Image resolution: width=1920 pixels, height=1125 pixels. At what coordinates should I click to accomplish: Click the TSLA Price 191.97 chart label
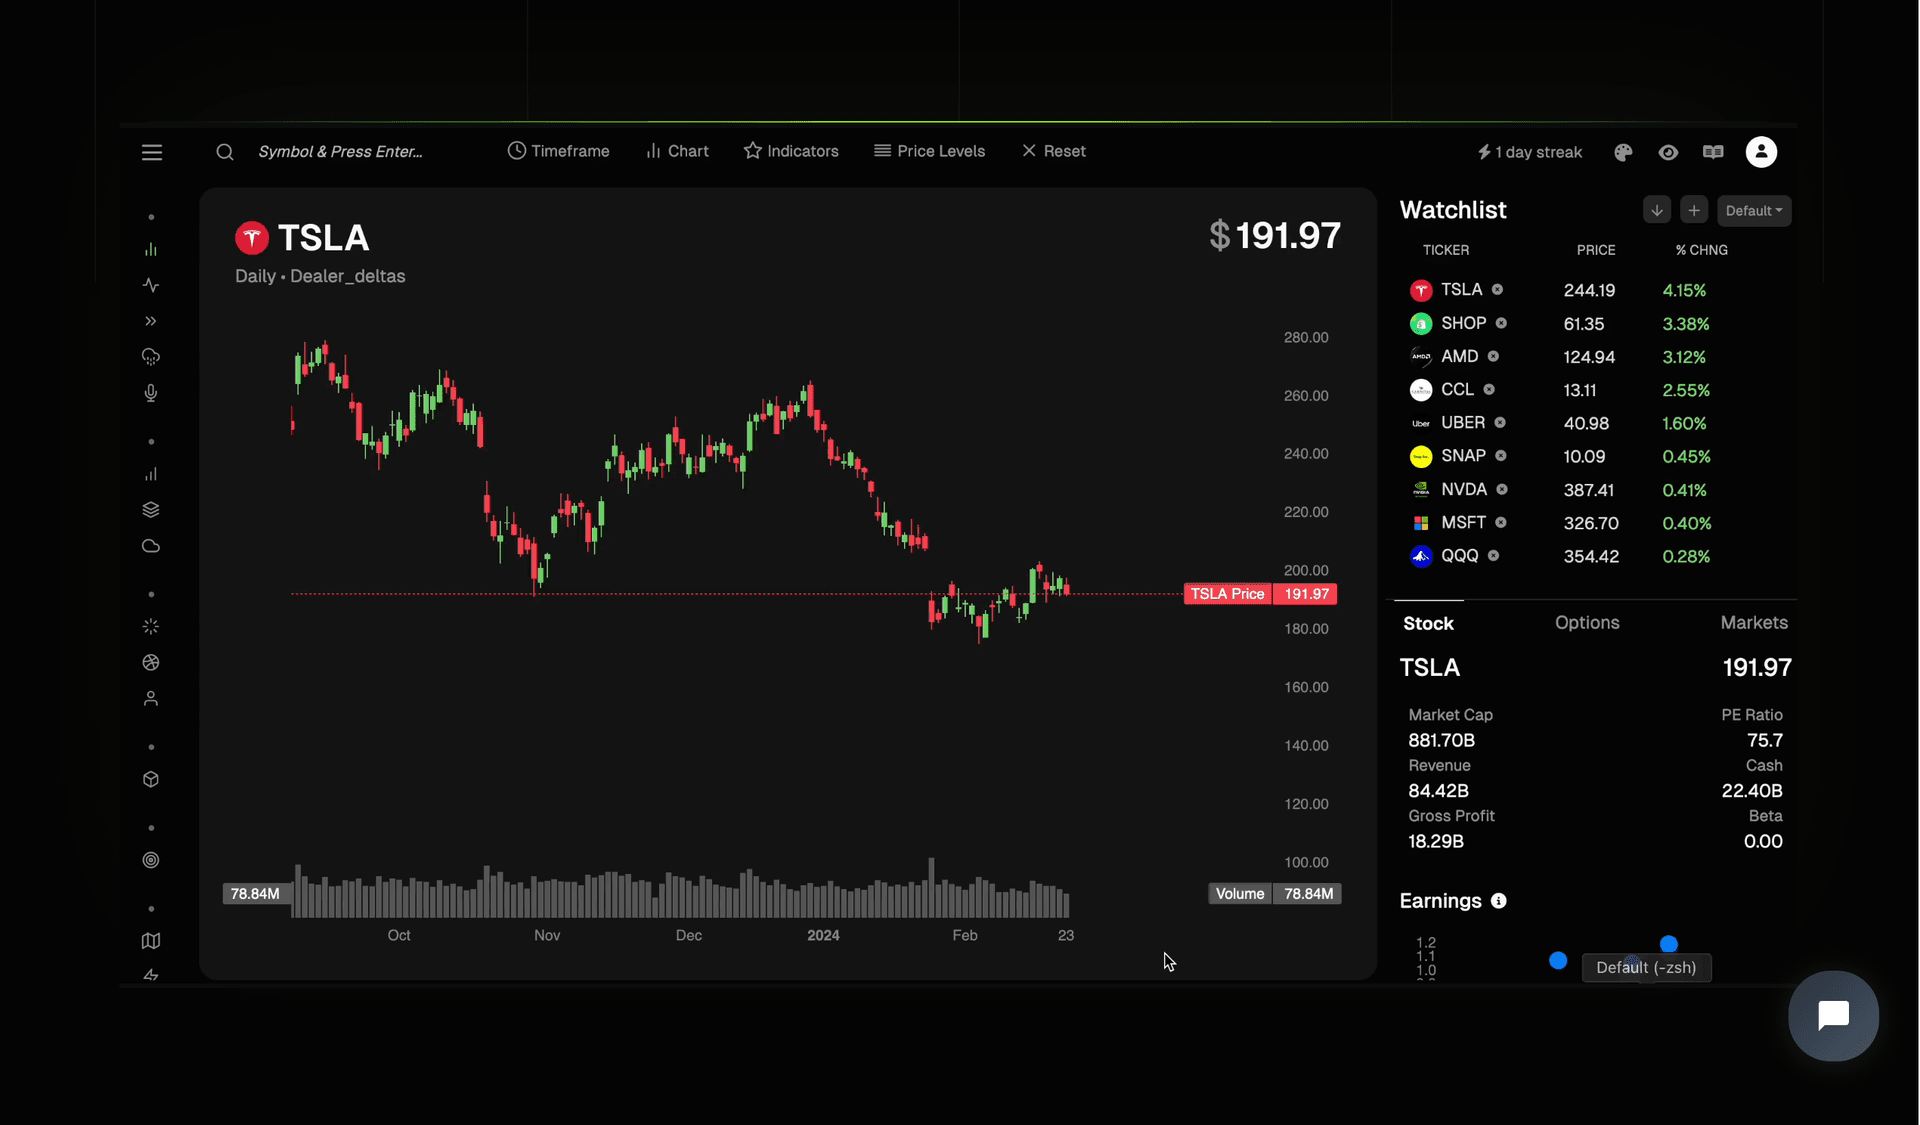1260,594
